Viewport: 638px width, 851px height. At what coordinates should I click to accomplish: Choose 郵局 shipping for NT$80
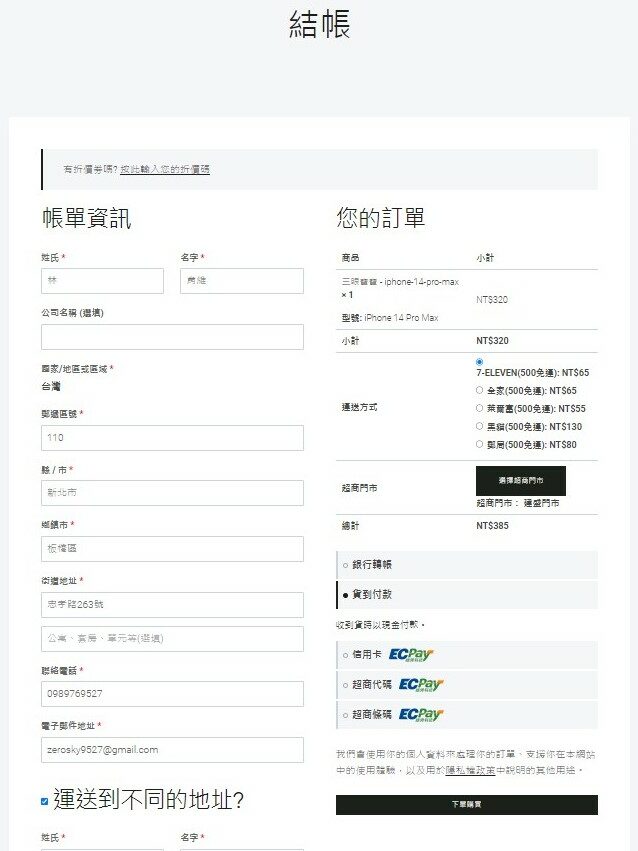pos(480,445)
